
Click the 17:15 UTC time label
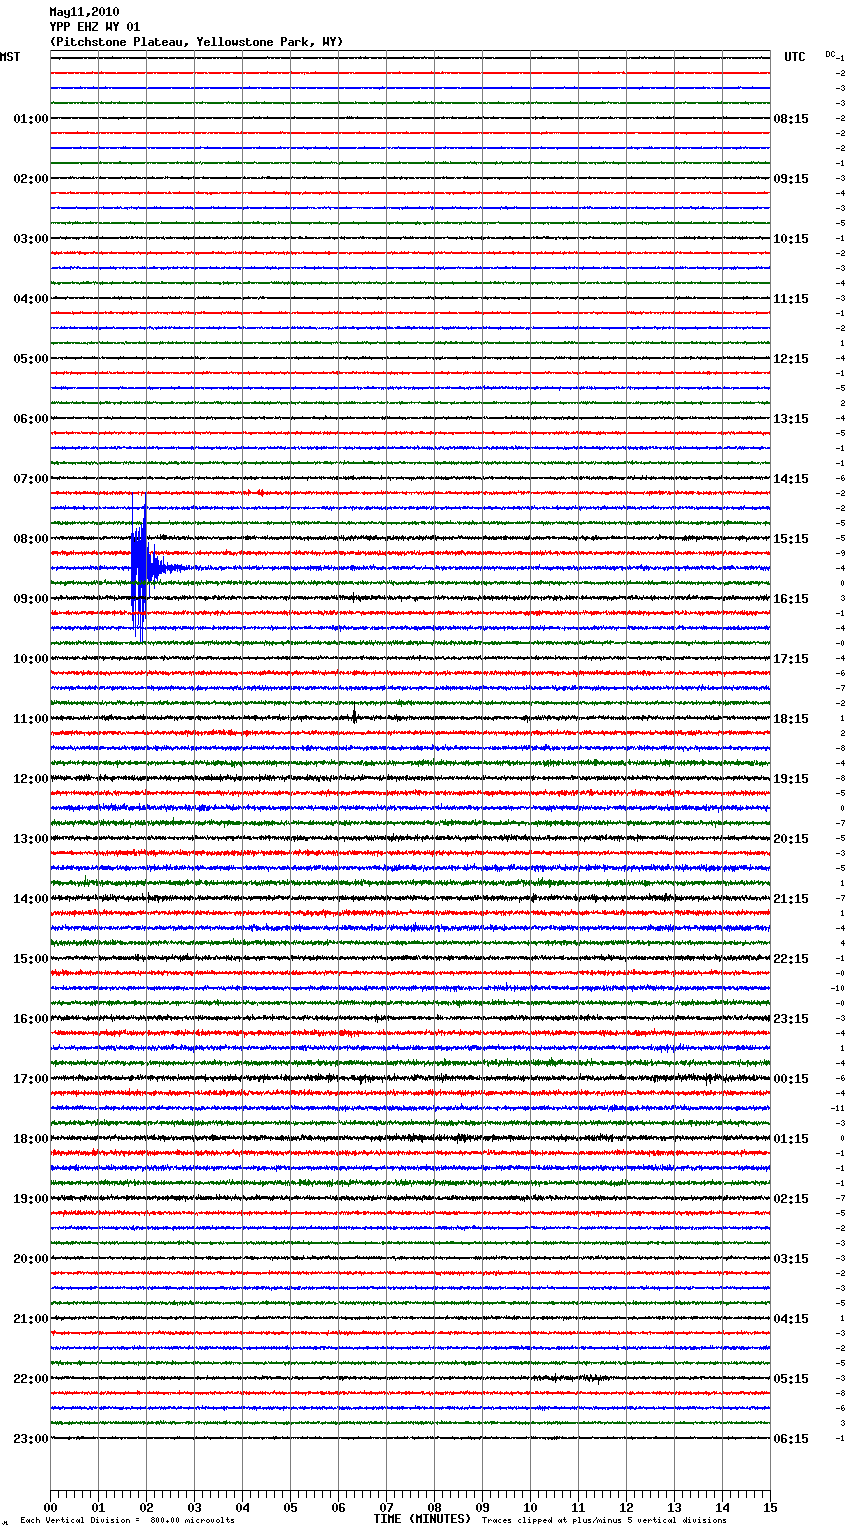click(791, 659)
